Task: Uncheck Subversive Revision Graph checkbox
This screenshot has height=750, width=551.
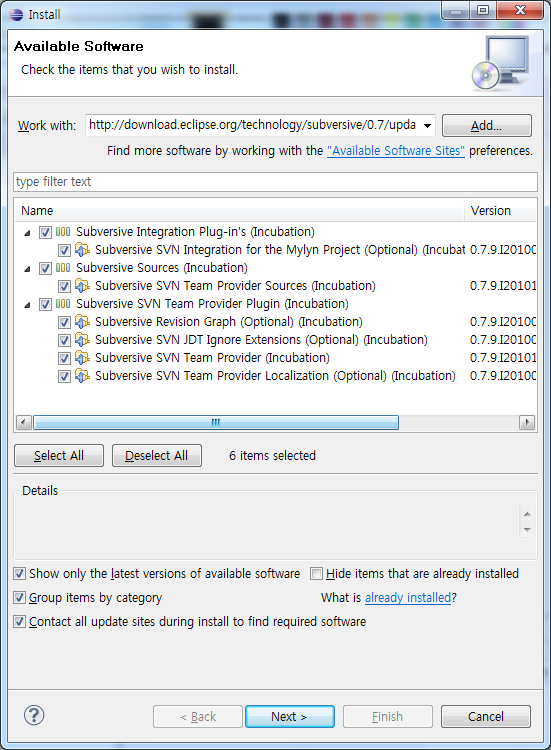Action: (64, 322)
